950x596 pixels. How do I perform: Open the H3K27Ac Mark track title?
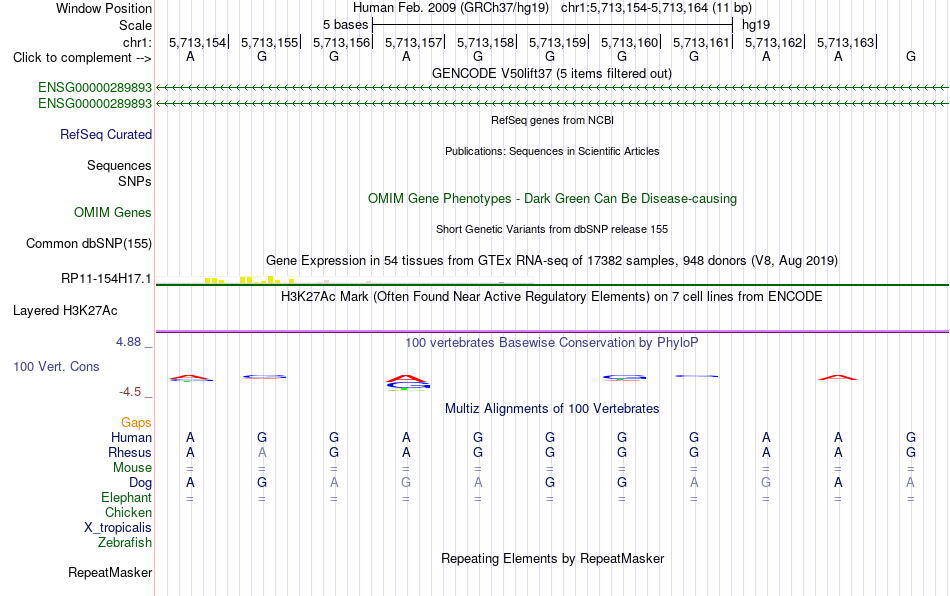[552, 297]
